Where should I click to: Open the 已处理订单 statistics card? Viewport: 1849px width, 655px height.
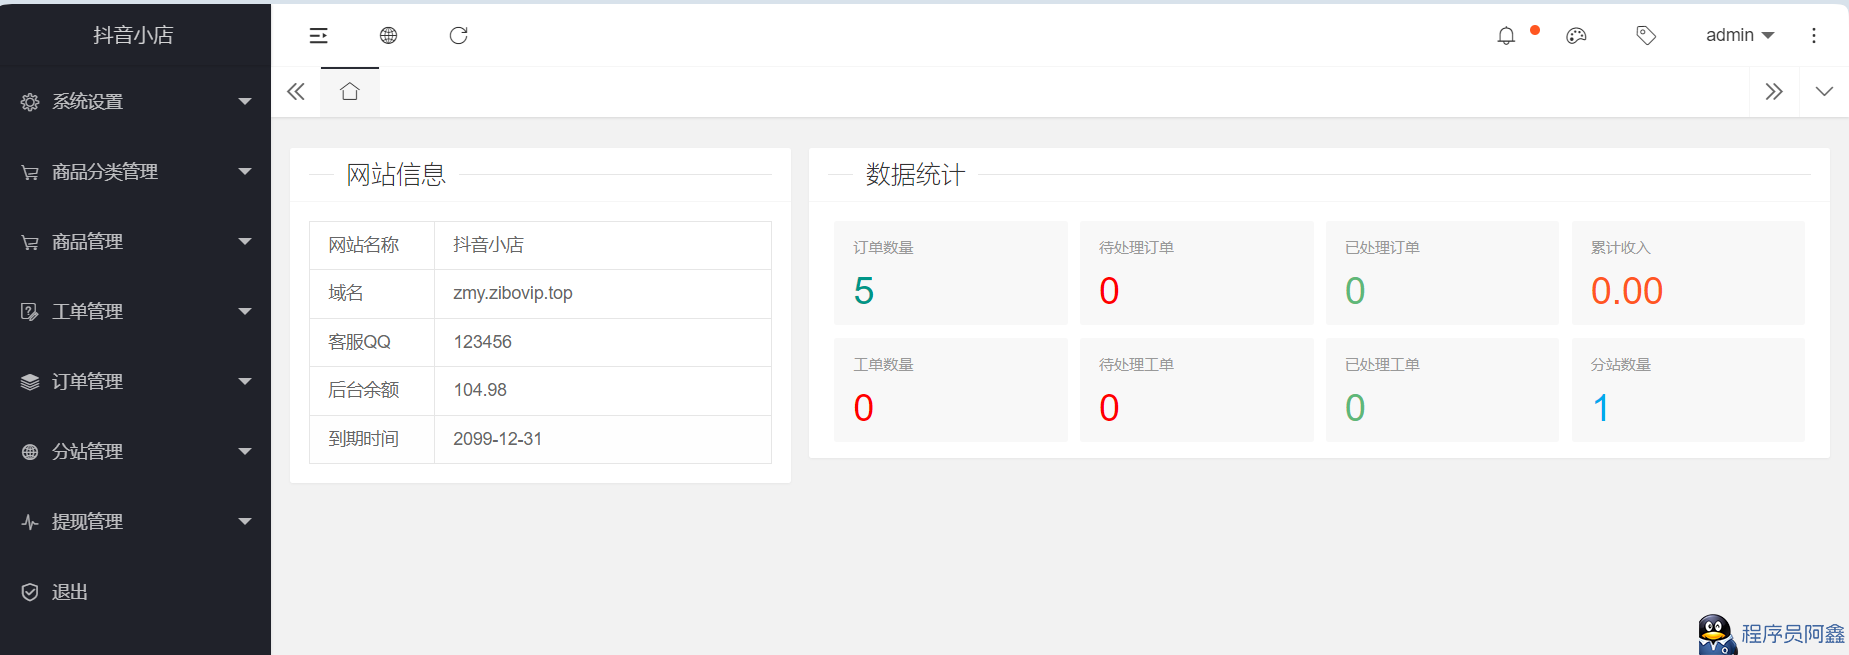coord(1442,273)
